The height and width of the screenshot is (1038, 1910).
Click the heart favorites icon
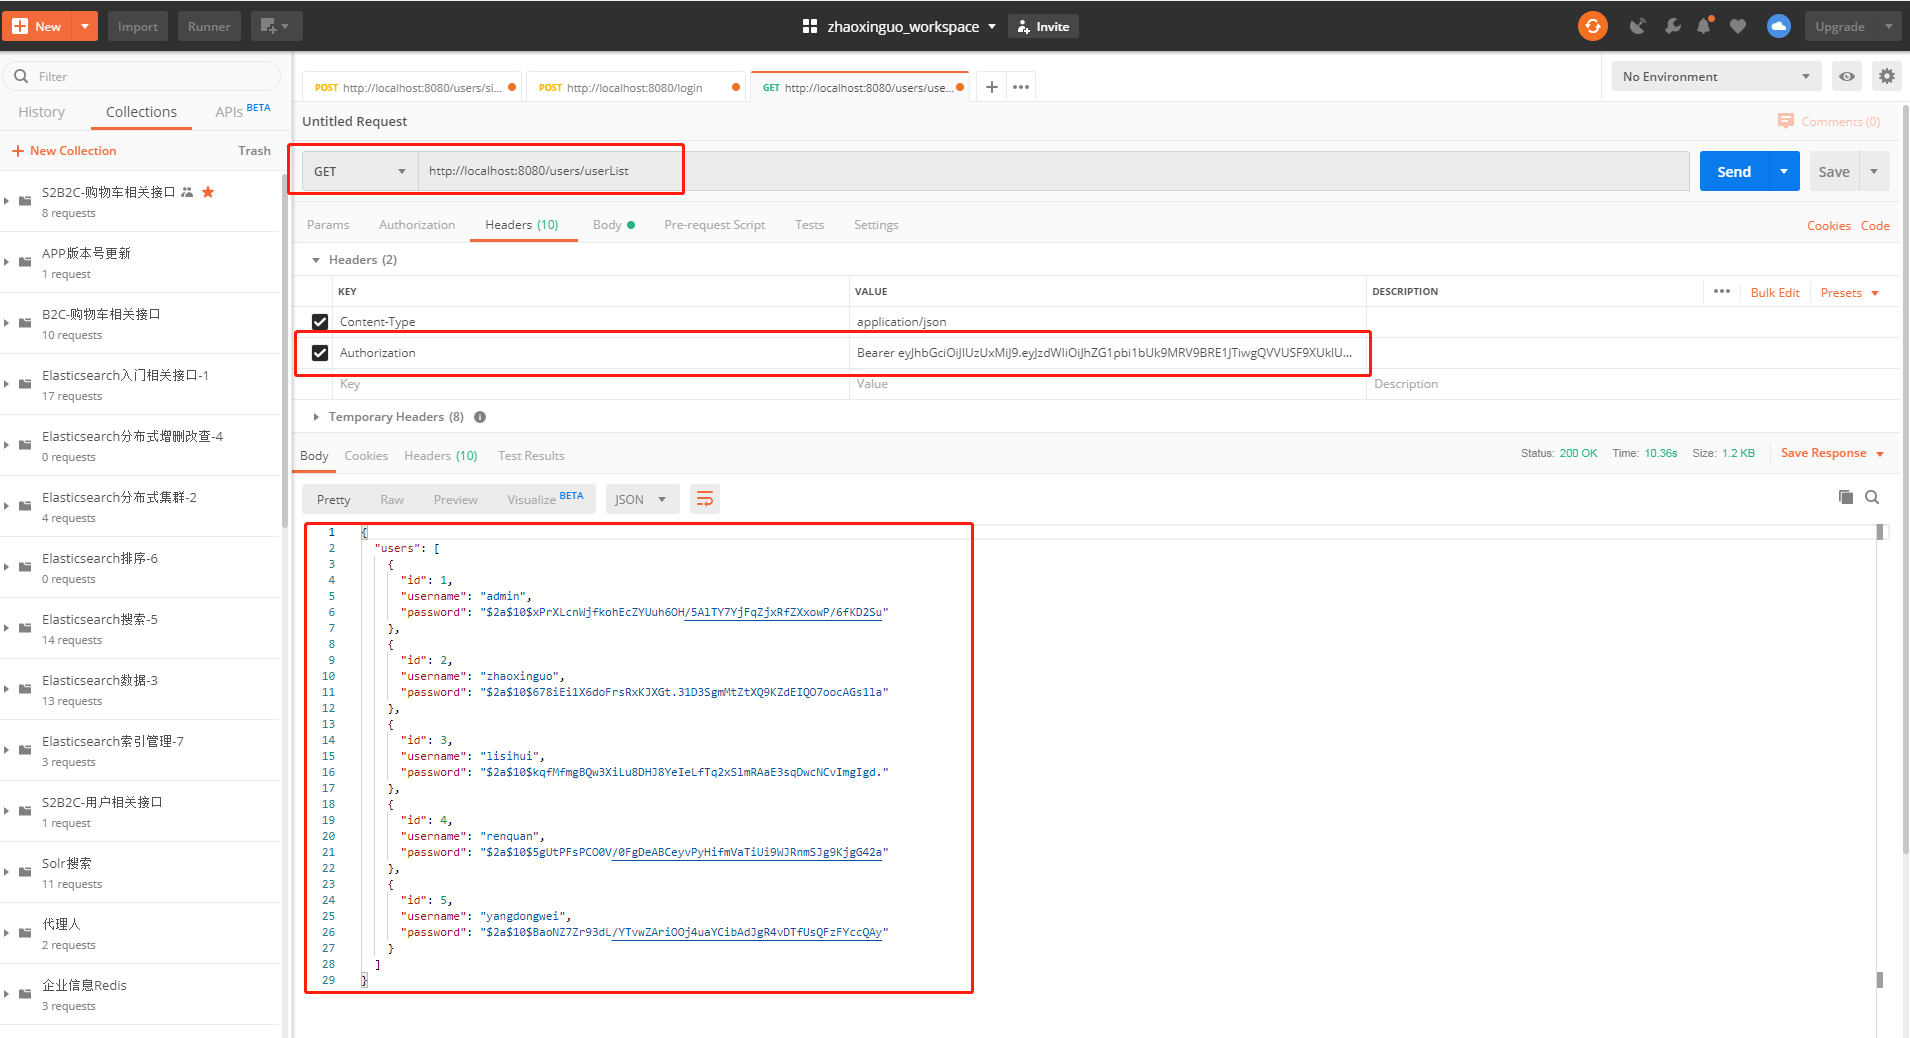(1737, 26)
